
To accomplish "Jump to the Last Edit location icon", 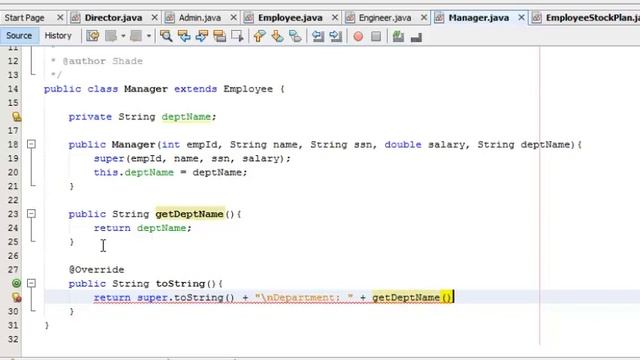I will 93,36.
